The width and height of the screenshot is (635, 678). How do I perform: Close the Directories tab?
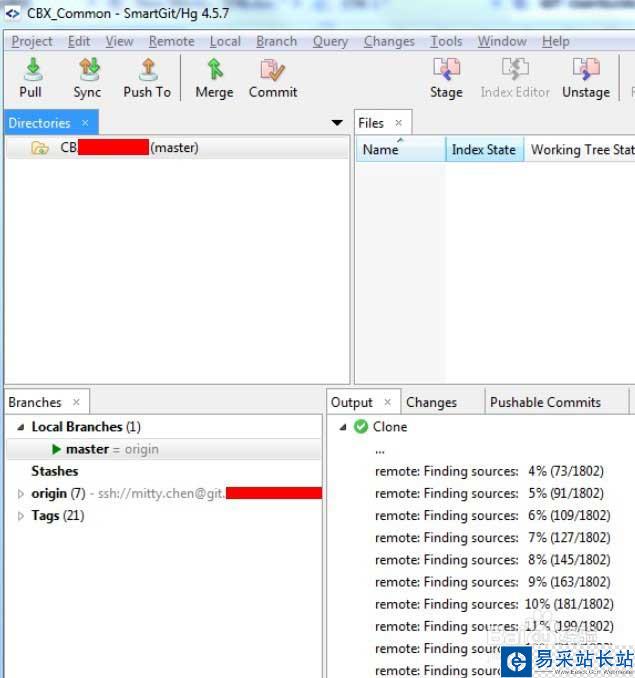click(x=85, y=123)
